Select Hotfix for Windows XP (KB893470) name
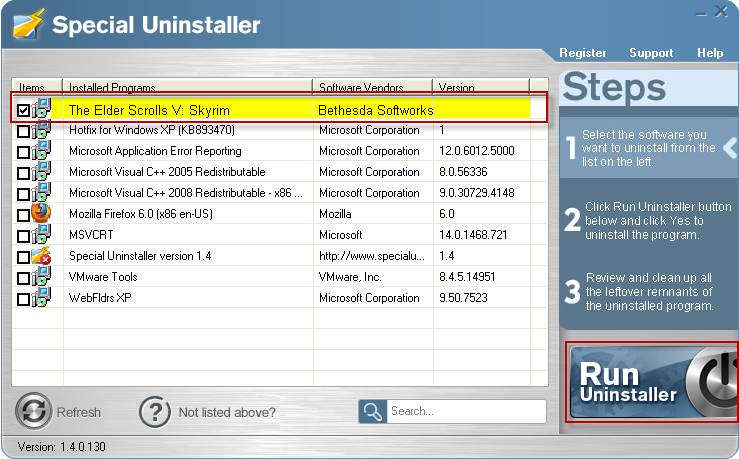This screenshot has height=459, width=739. click(152, 130)
